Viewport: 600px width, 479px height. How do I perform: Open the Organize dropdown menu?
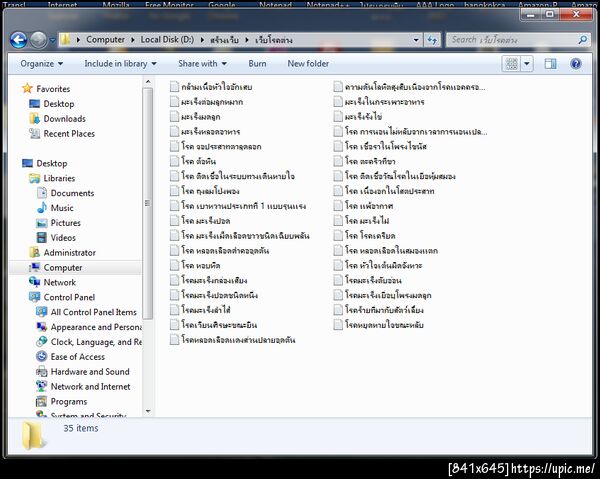coord(41,64)
